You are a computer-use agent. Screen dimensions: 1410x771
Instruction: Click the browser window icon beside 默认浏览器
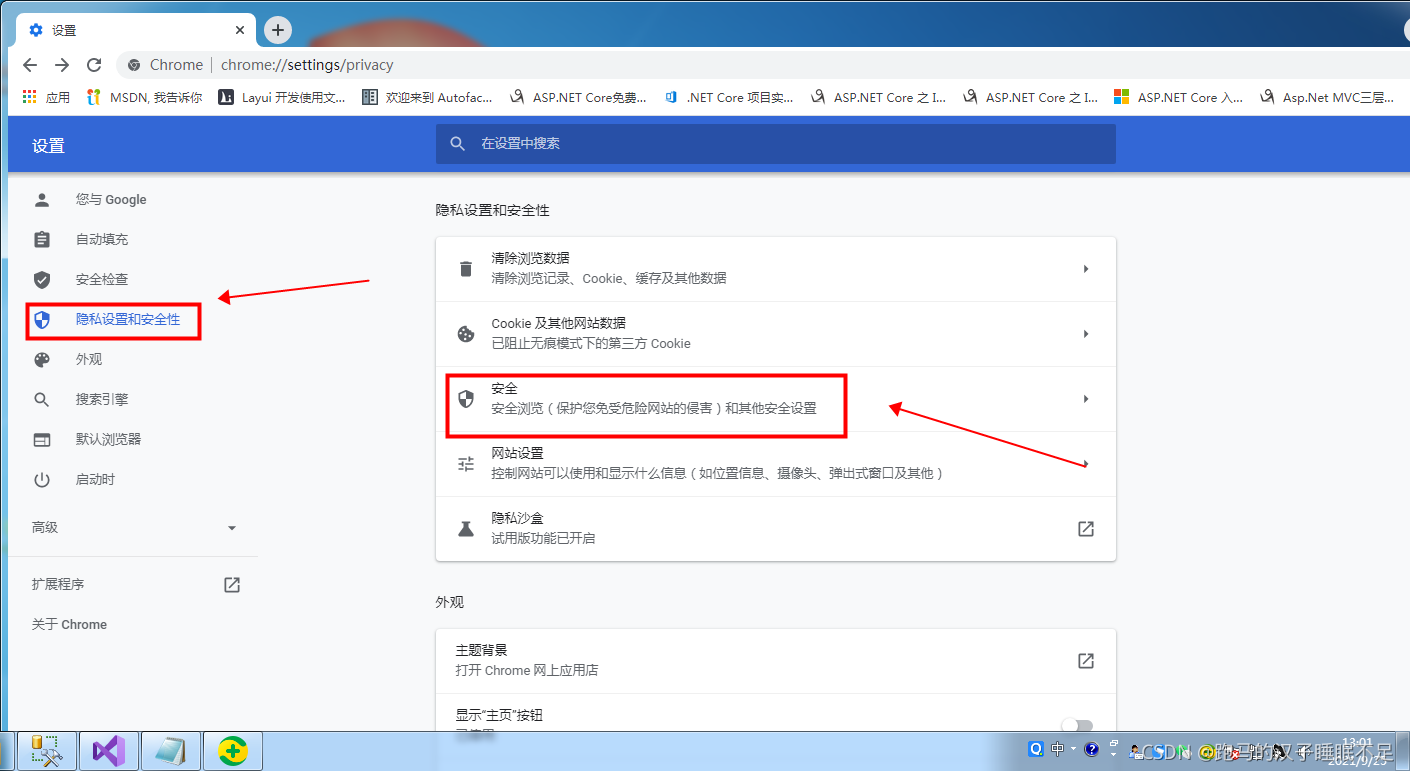click(42, 440)
